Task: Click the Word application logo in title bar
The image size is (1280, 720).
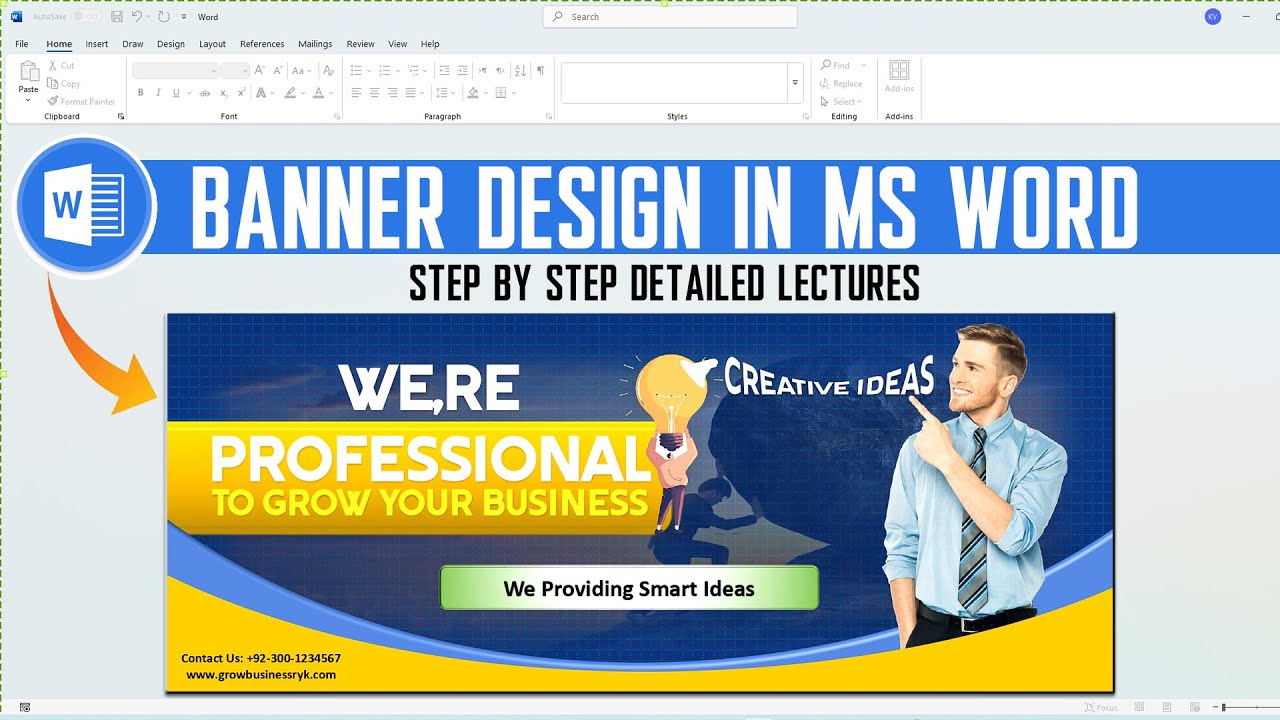Action: pos(16,17)
